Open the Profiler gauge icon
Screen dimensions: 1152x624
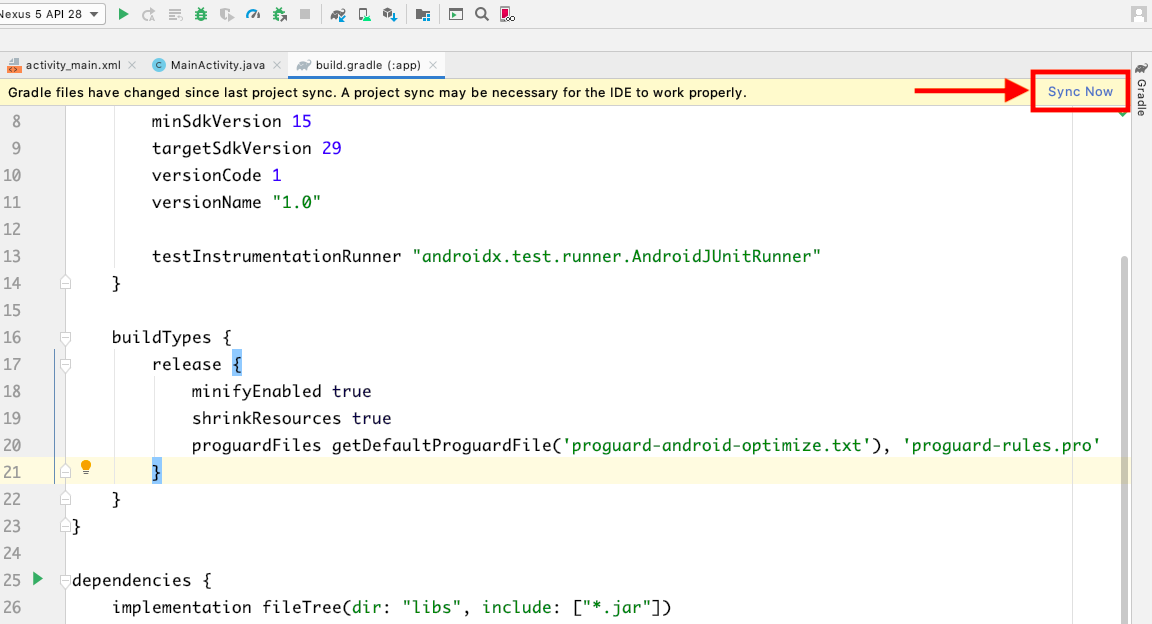(x=253, y=14)
